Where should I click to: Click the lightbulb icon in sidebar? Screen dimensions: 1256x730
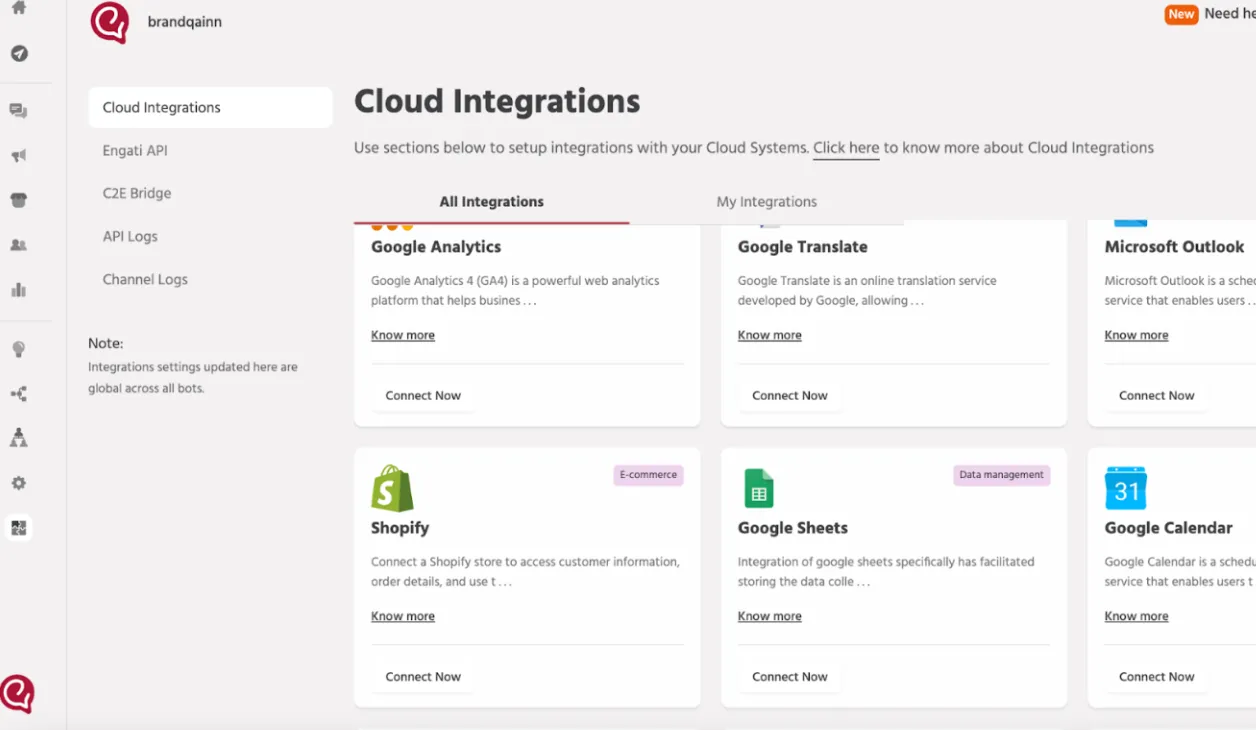click(18, 349)
